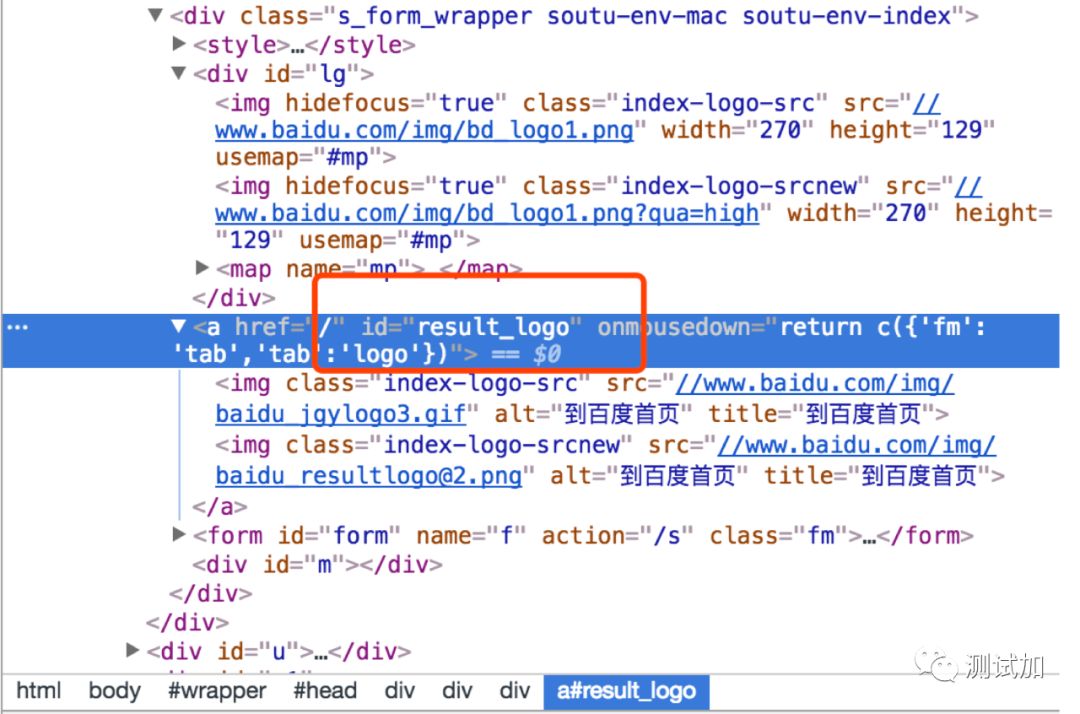
Task: Select #head in the breadcrumb bar
Action: coord(325,691)
